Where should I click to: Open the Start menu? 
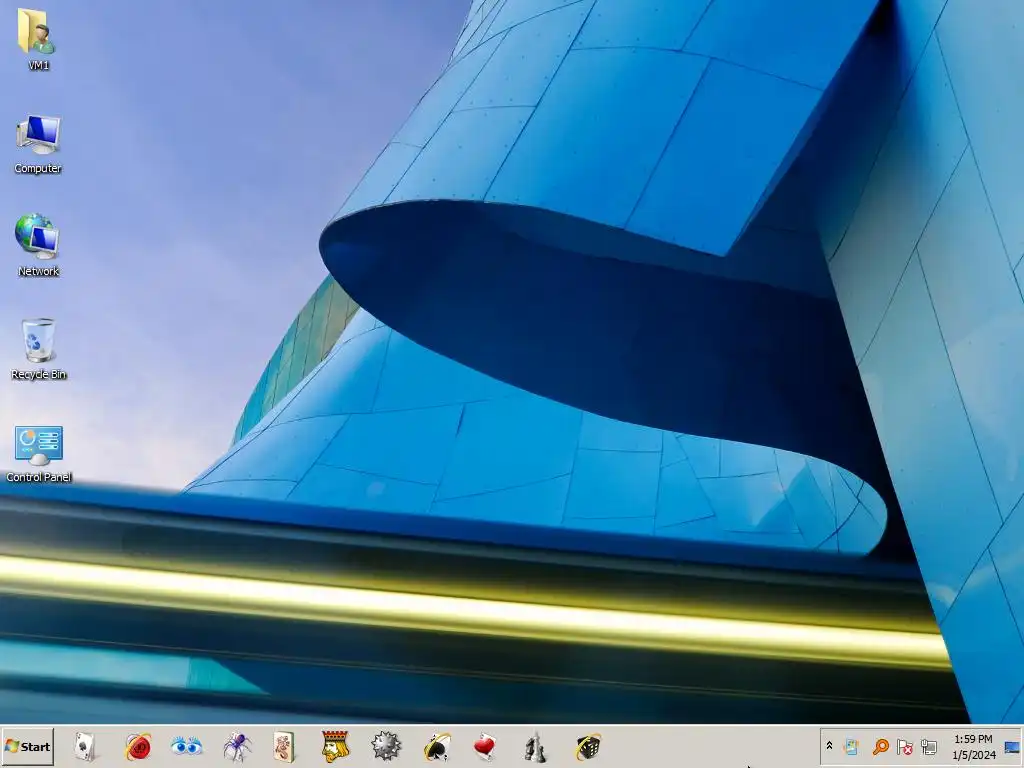[27, 746]
